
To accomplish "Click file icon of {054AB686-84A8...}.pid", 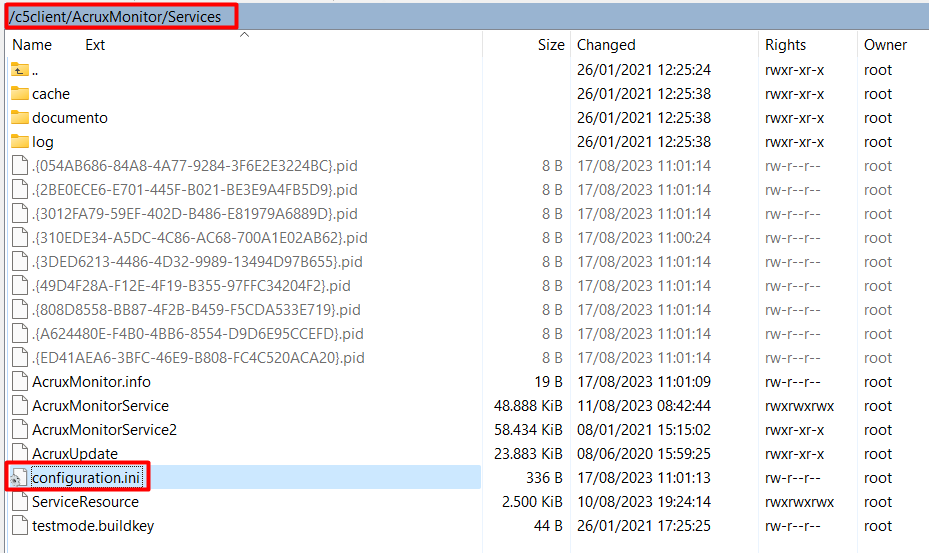I will coord(20,166).
